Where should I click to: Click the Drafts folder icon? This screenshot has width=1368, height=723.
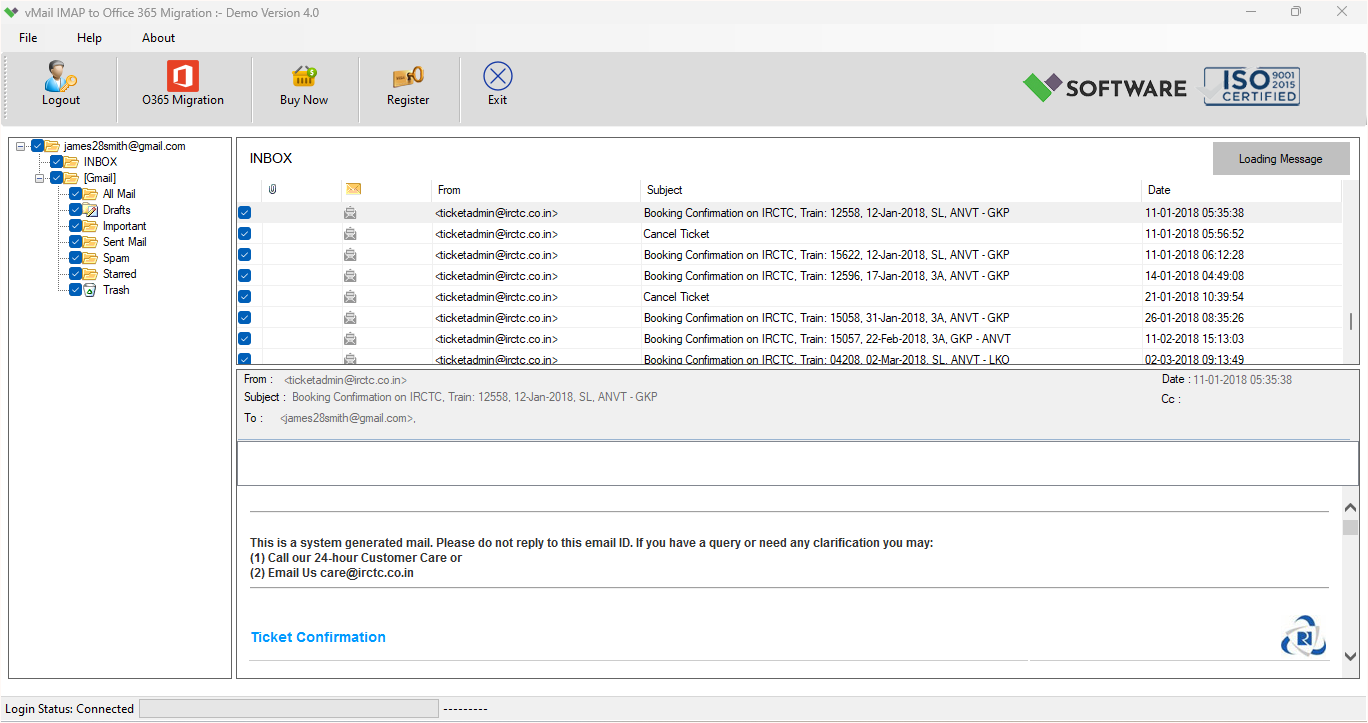tap(90, 210)
